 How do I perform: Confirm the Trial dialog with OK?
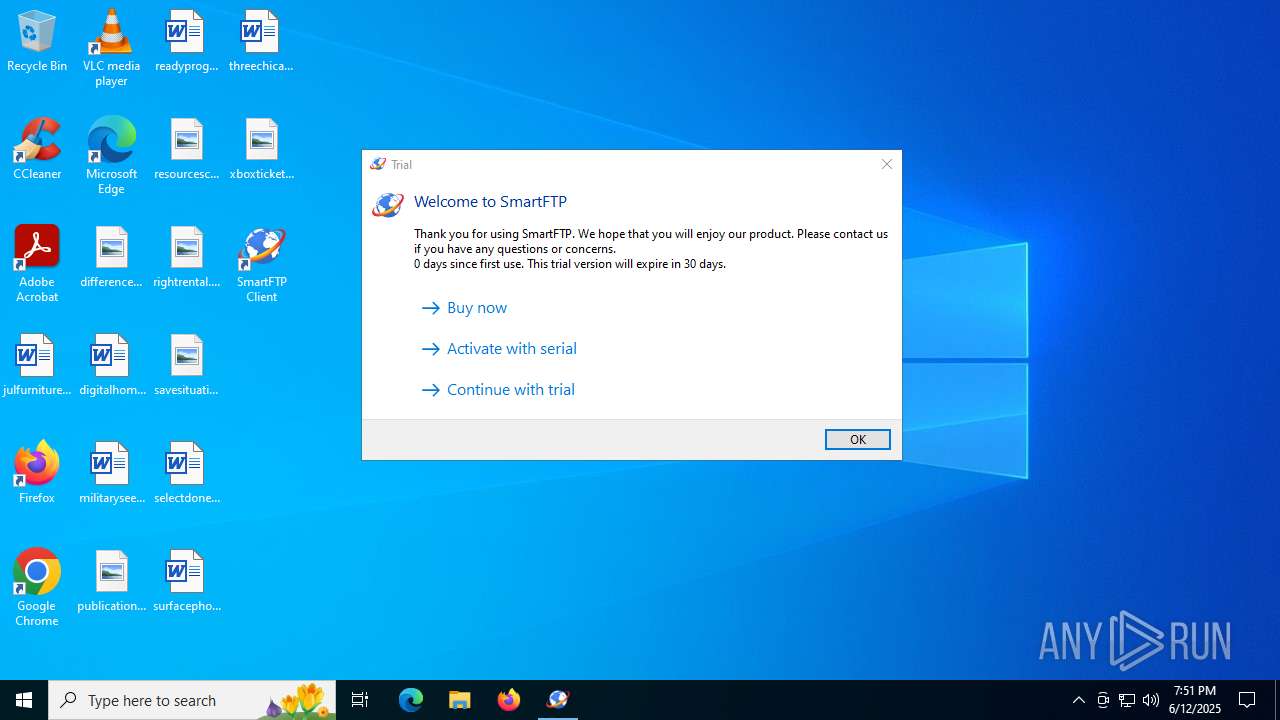[x=857, y=440]
